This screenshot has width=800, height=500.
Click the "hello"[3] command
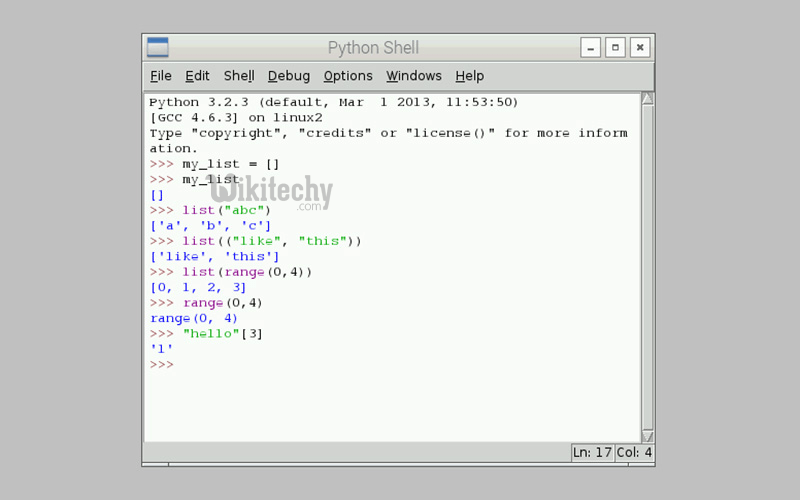pyautogui.click(x=222, y=334)
